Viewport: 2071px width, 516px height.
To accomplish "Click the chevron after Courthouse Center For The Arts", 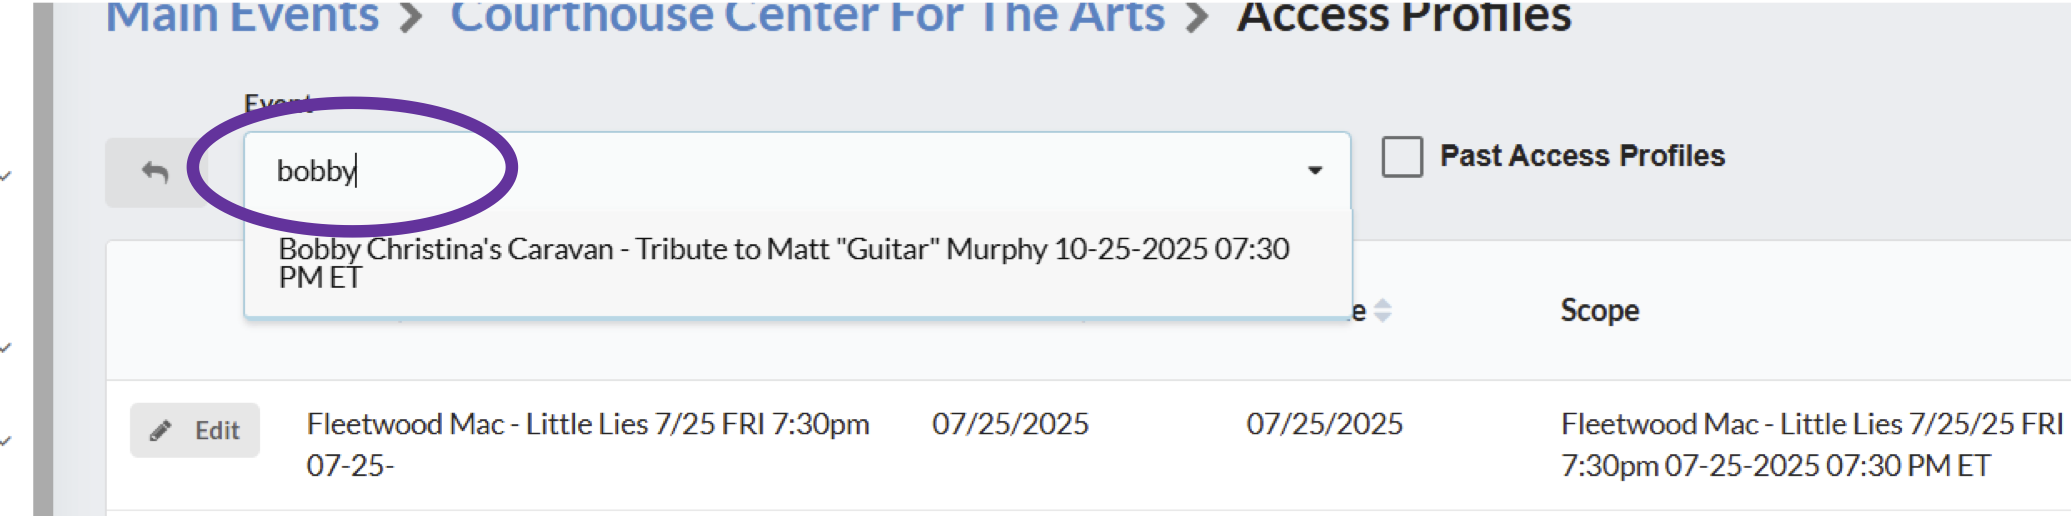I will tap(1197, 17).
